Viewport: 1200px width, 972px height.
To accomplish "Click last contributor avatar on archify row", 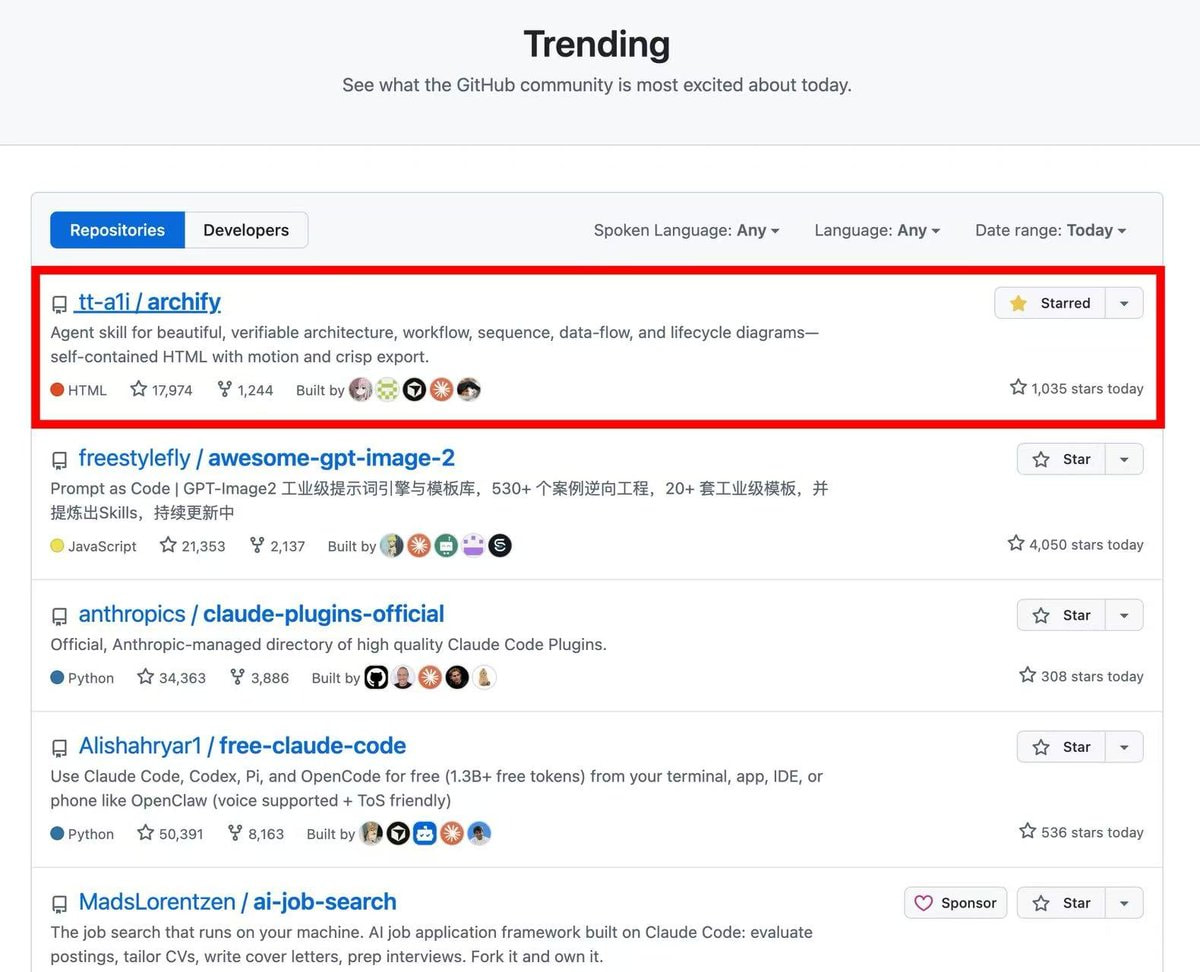I will coord(469,389).
